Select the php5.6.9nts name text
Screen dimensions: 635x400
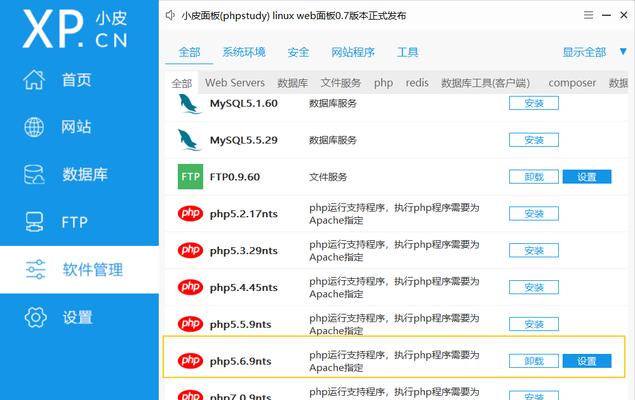tap(240, 362)
